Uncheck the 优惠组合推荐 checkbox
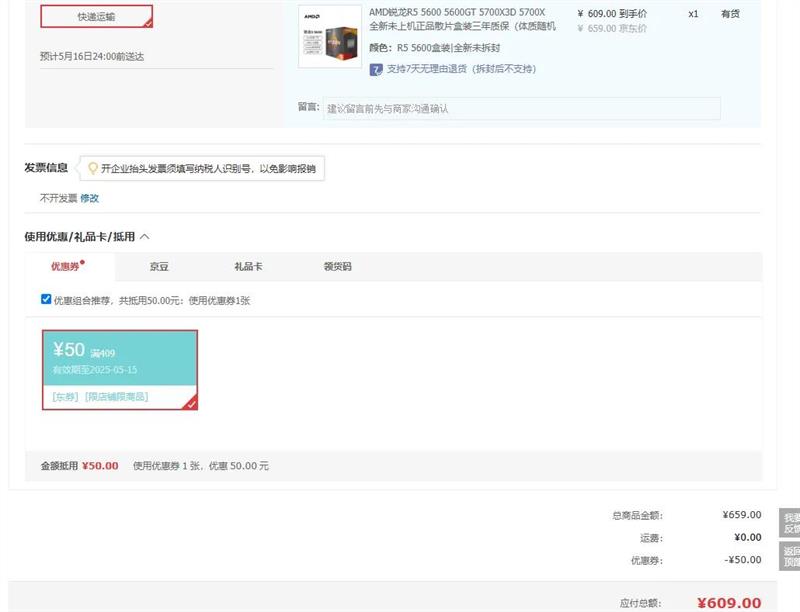The width and height of the screenshot is (800, 612). tap(46, 299)
